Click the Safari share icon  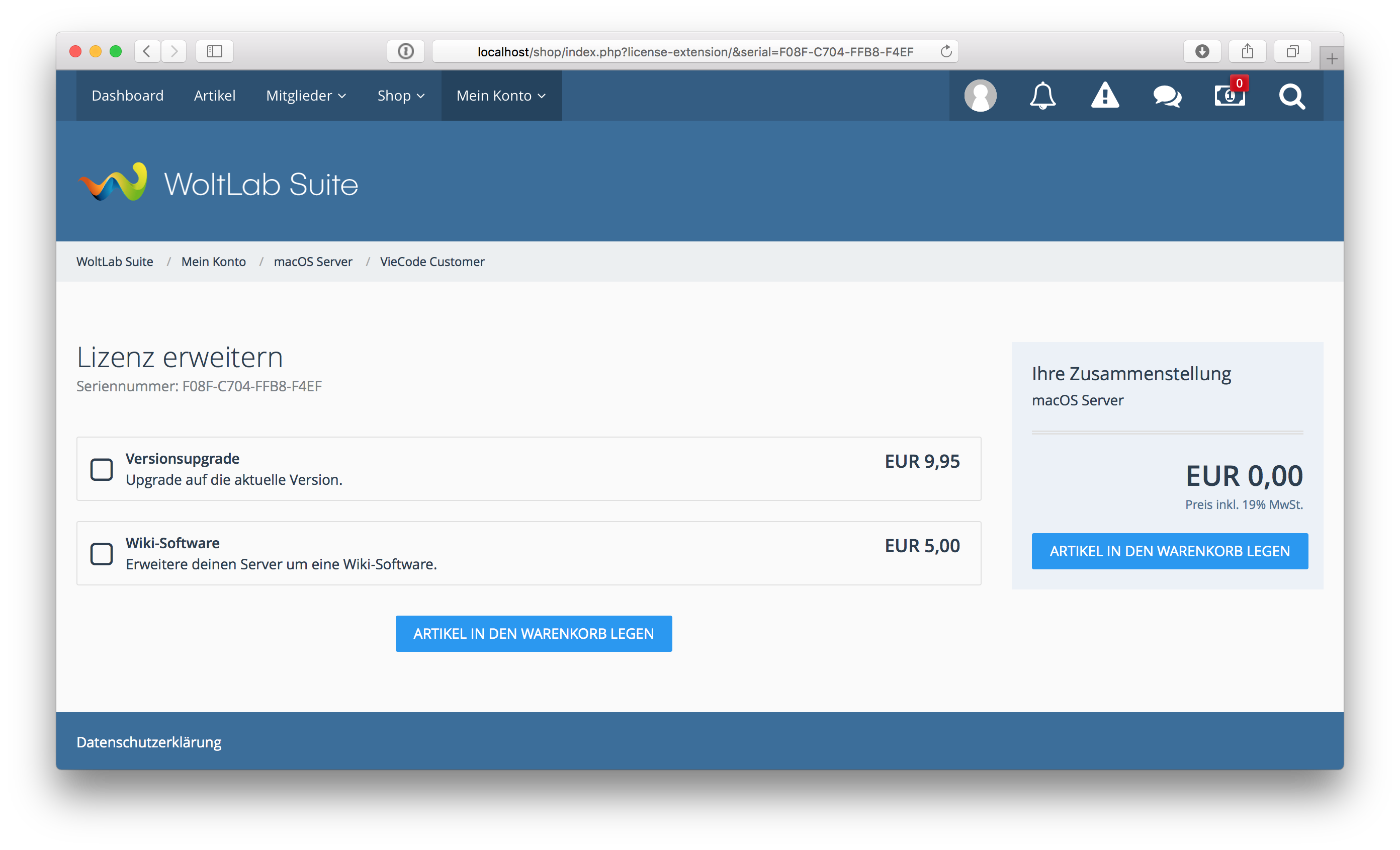(1247, 51)
